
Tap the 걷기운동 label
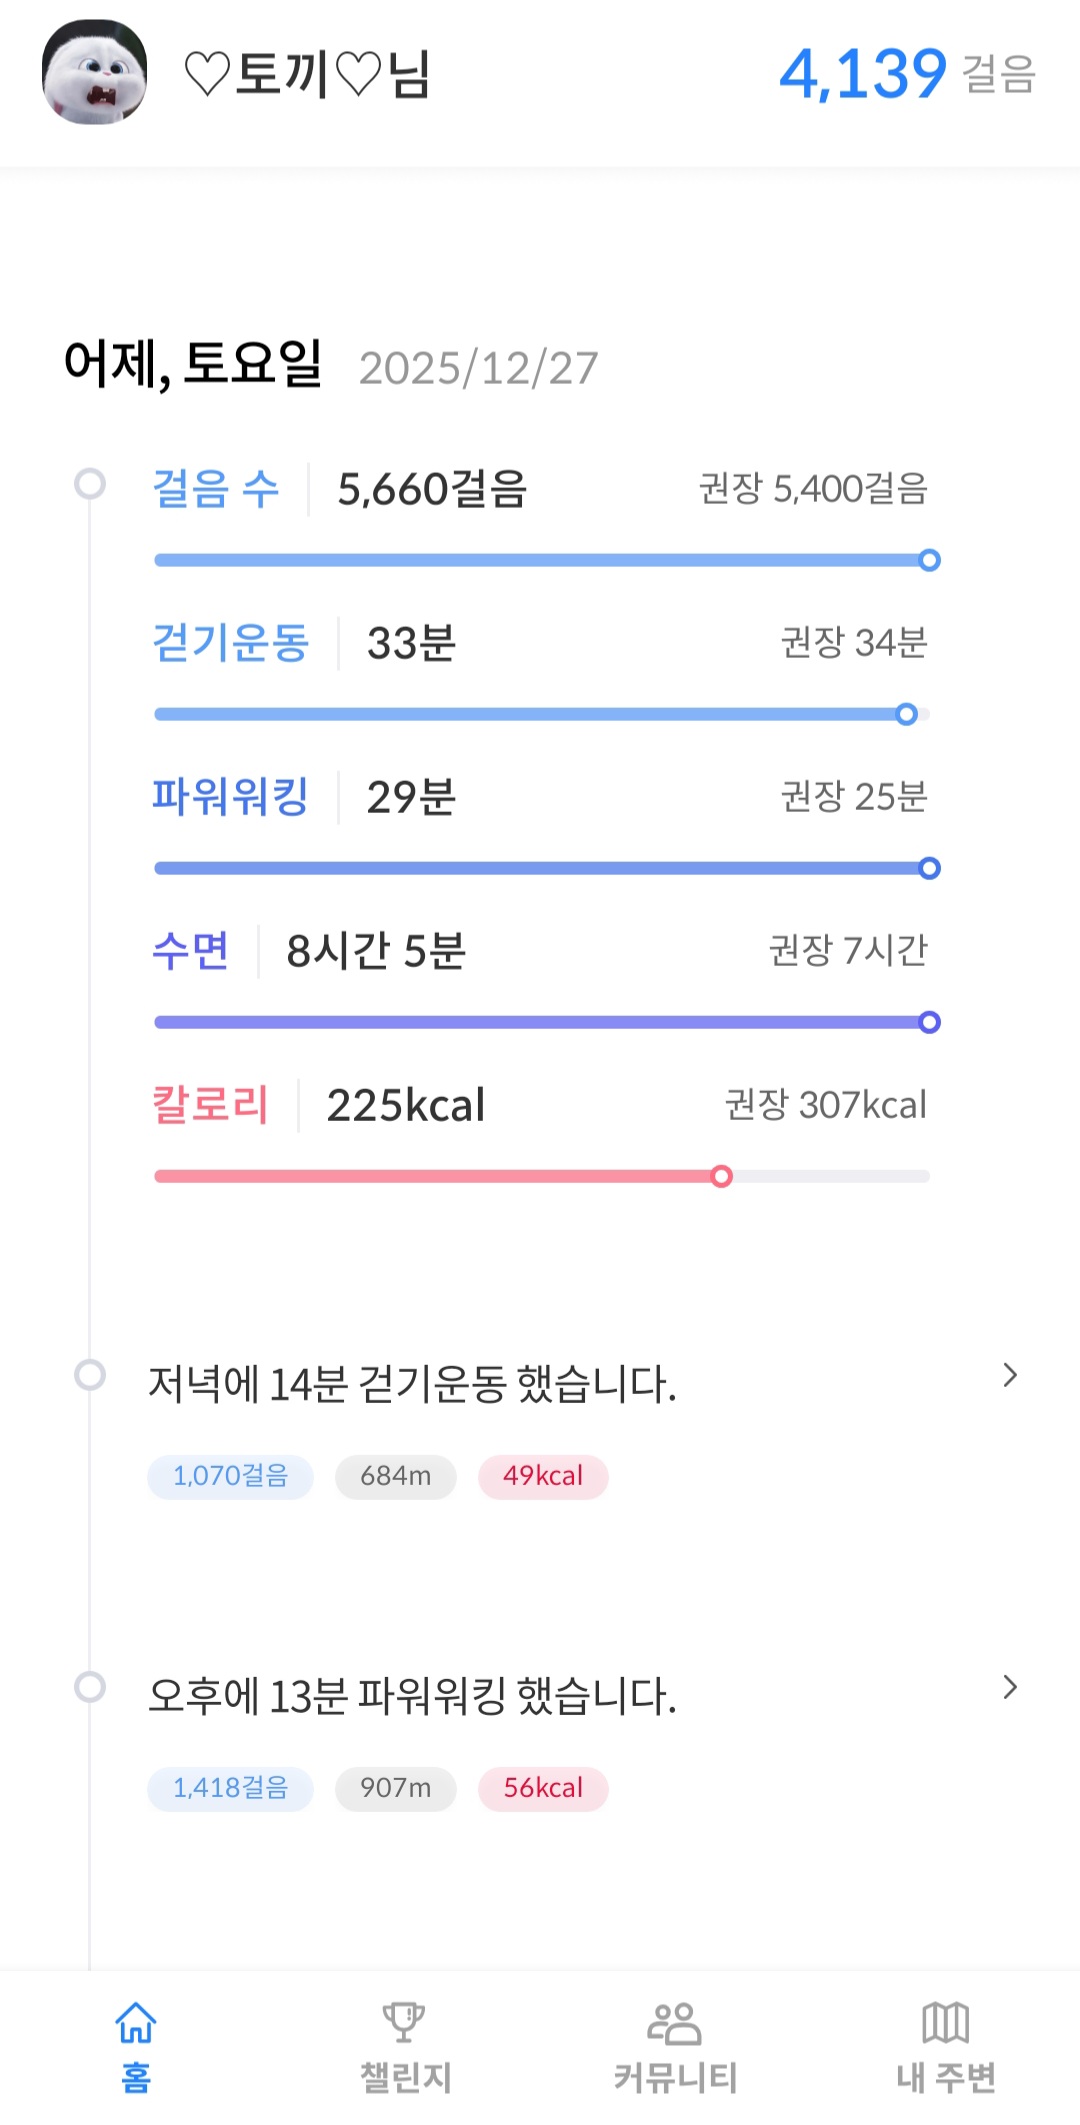click(x=230, y=643)
